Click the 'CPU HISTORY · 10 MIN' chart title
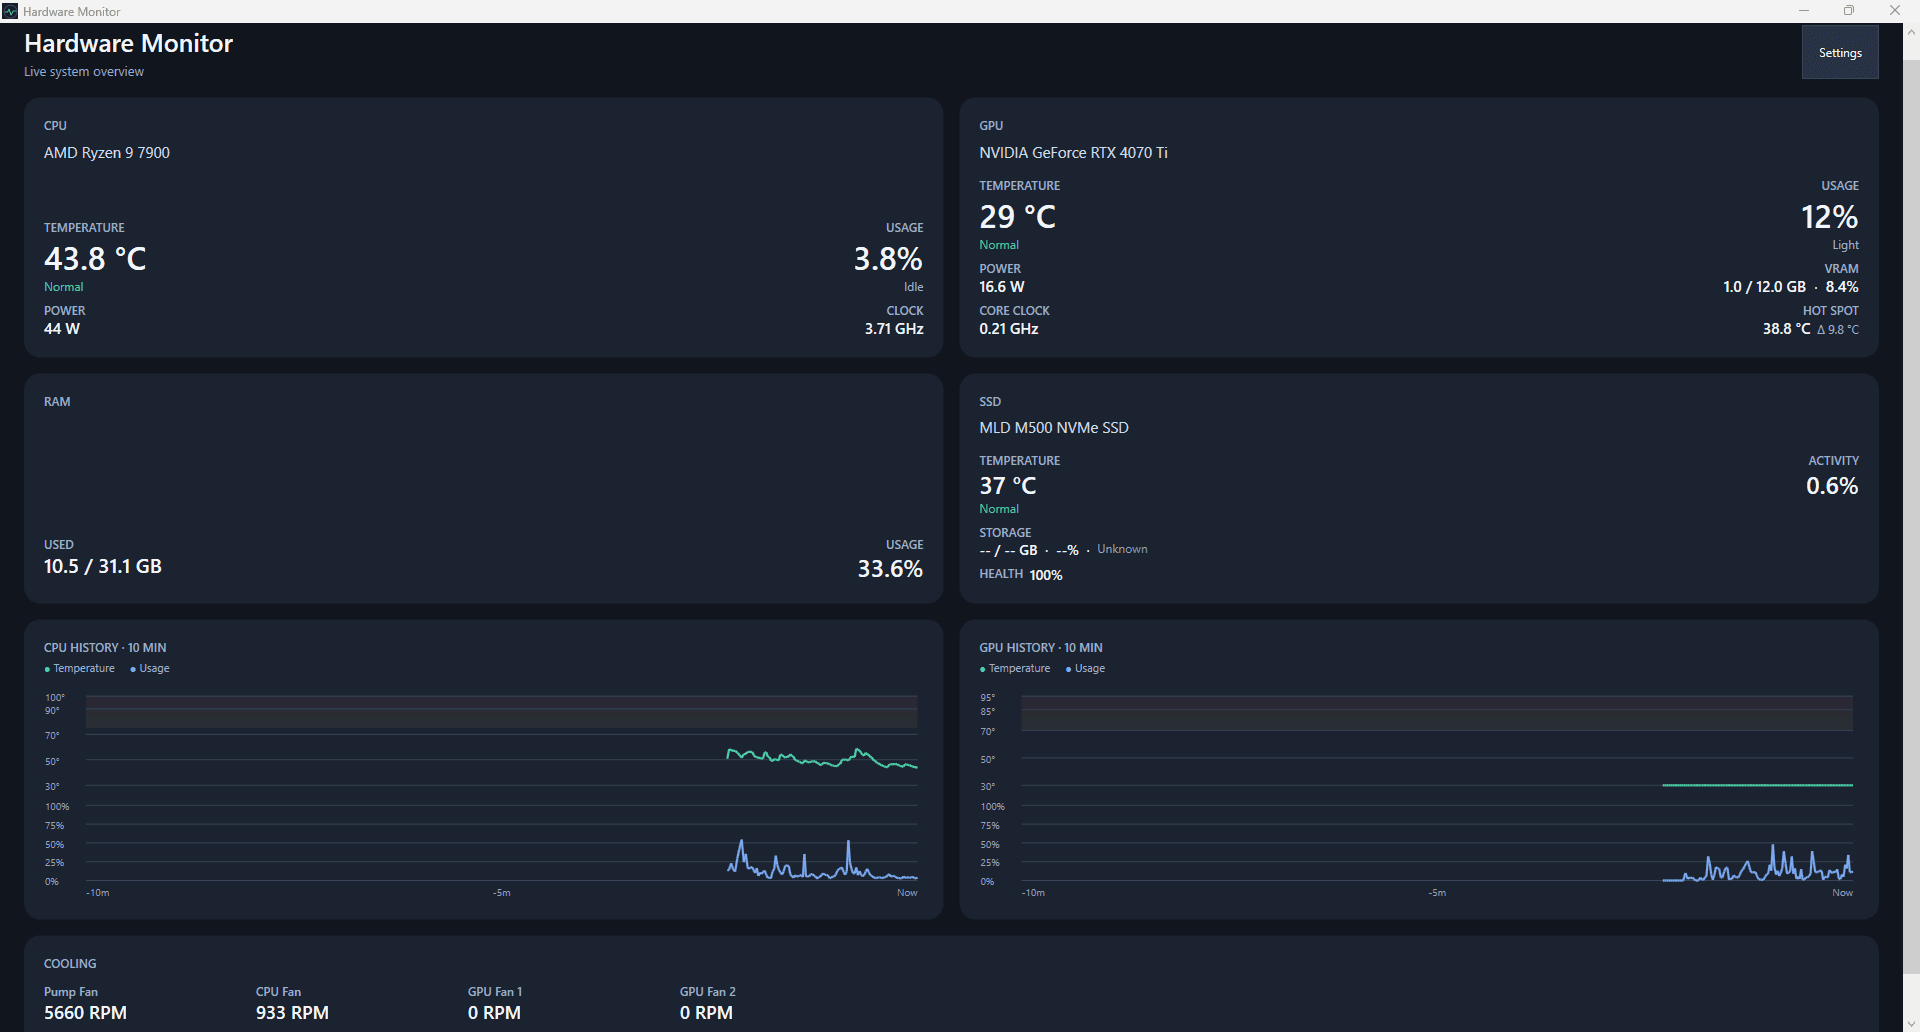 (105, 648)
